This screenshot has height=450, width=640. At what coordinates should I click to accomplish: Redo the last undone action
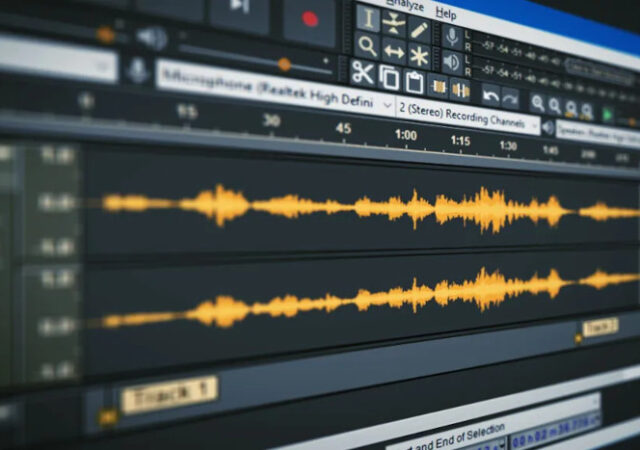[510, 99]
